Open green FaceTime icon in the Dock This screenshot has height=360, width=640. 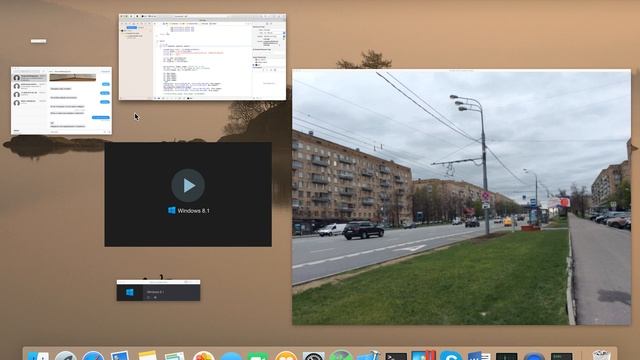click(258, 356)
